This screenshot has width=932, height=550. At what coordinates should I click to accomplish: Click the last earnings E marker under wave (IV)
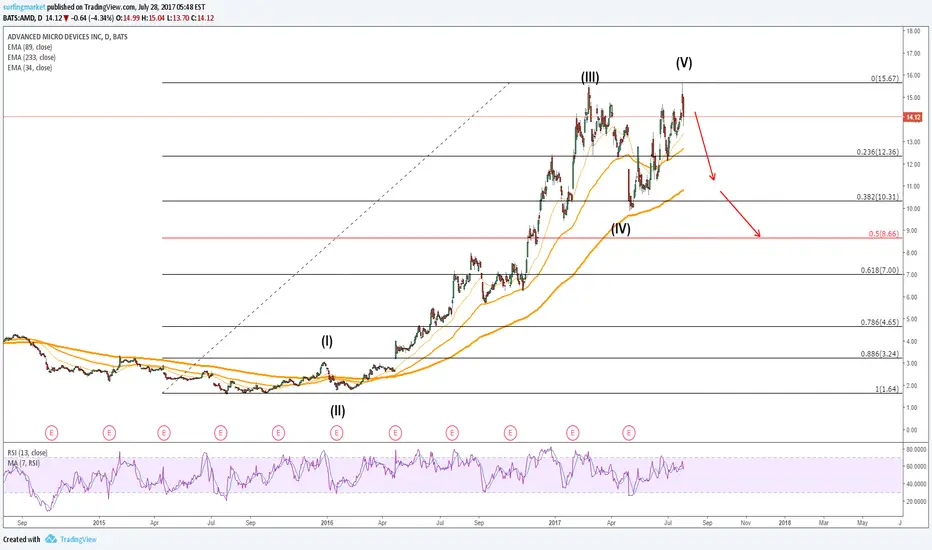[629, 433]
